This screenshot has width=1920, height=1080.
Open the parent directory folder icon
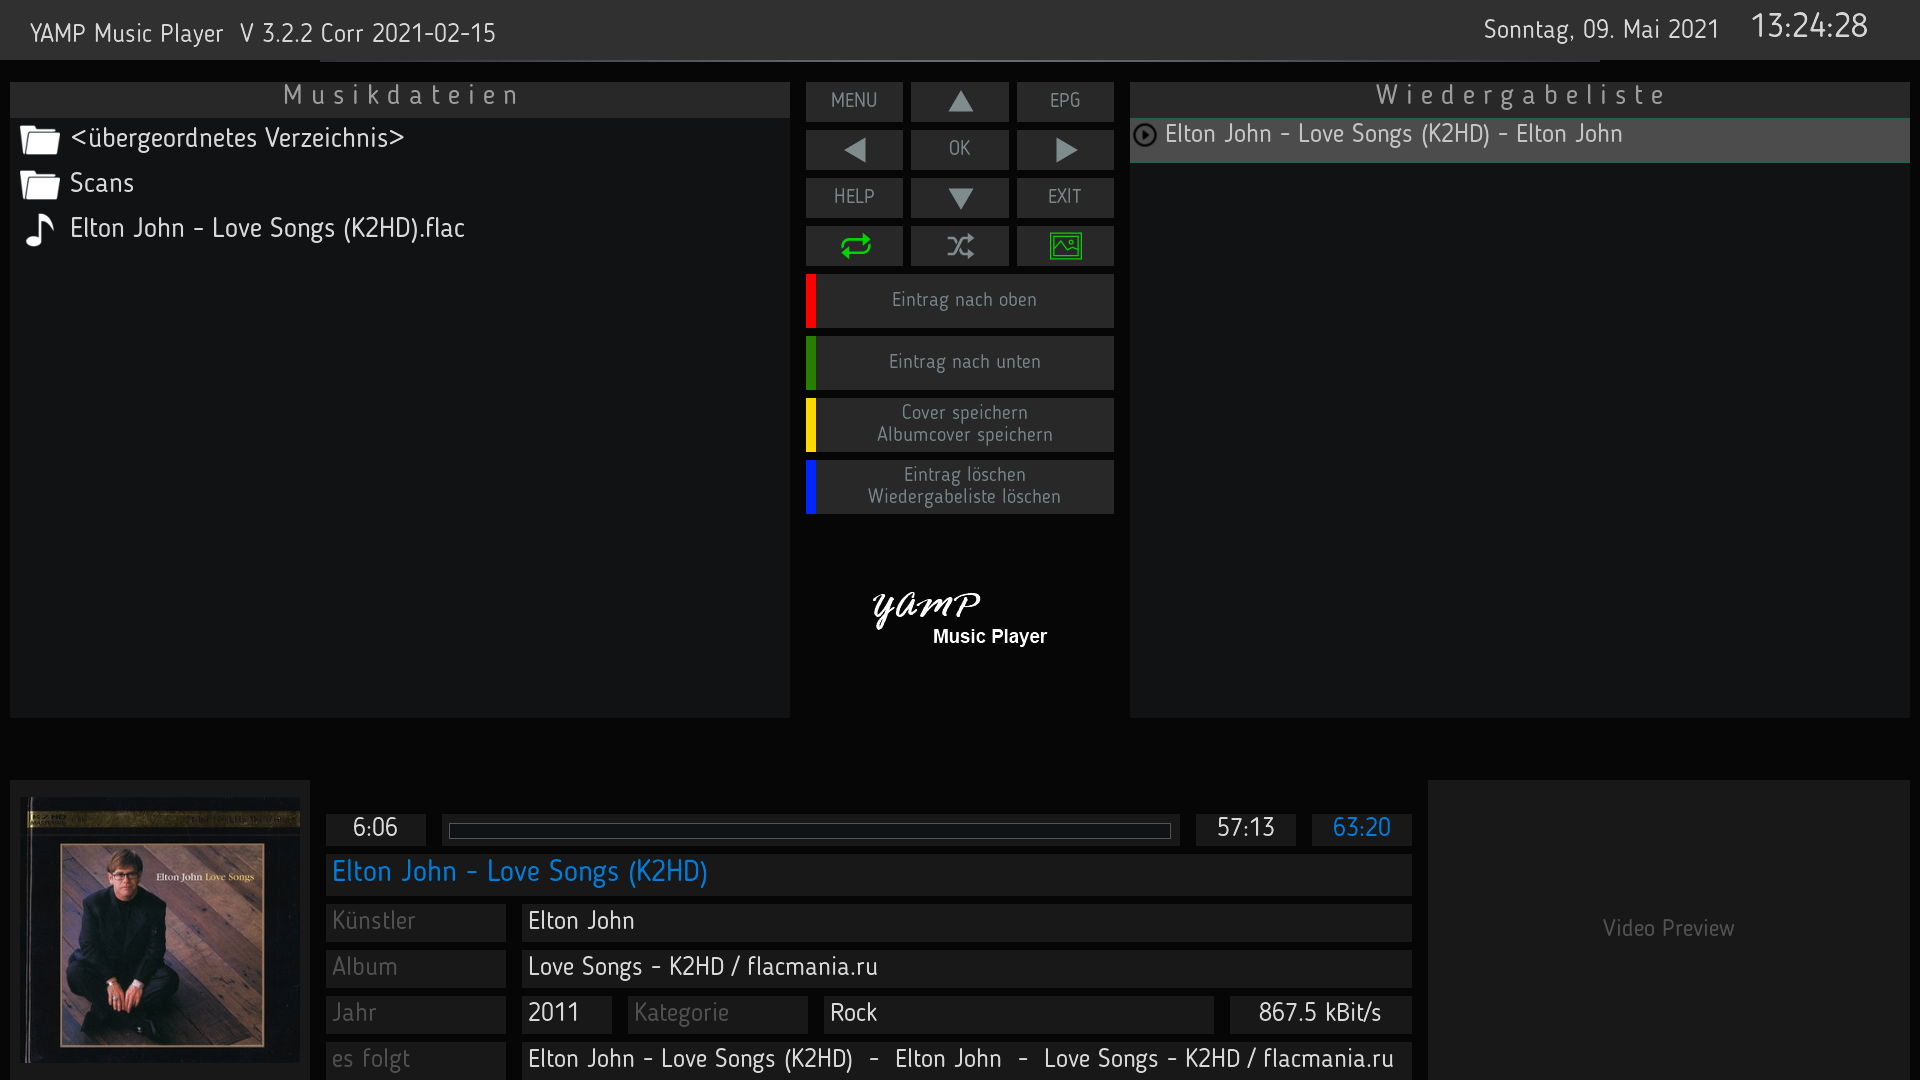(40, 140)
